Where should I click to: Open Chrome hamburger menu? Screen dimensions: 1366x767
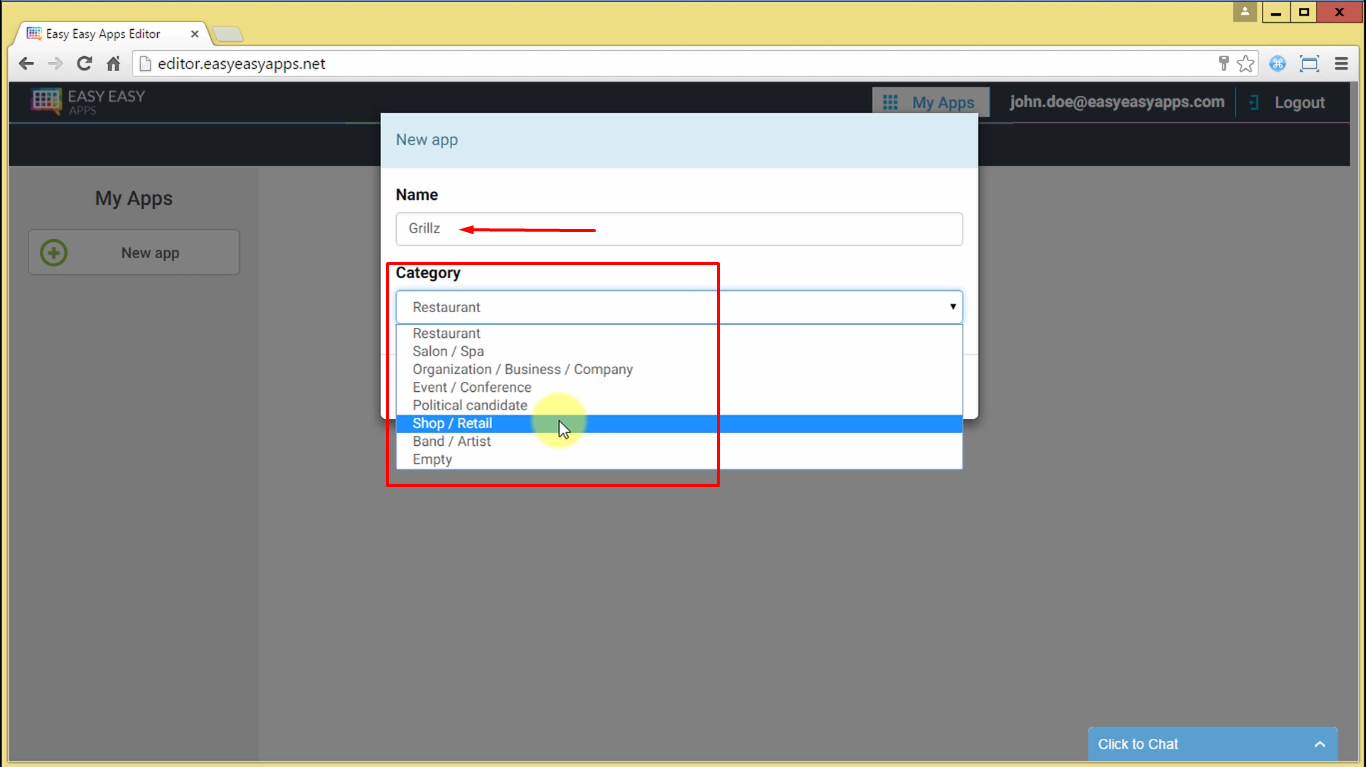(x=1341, y=64)
